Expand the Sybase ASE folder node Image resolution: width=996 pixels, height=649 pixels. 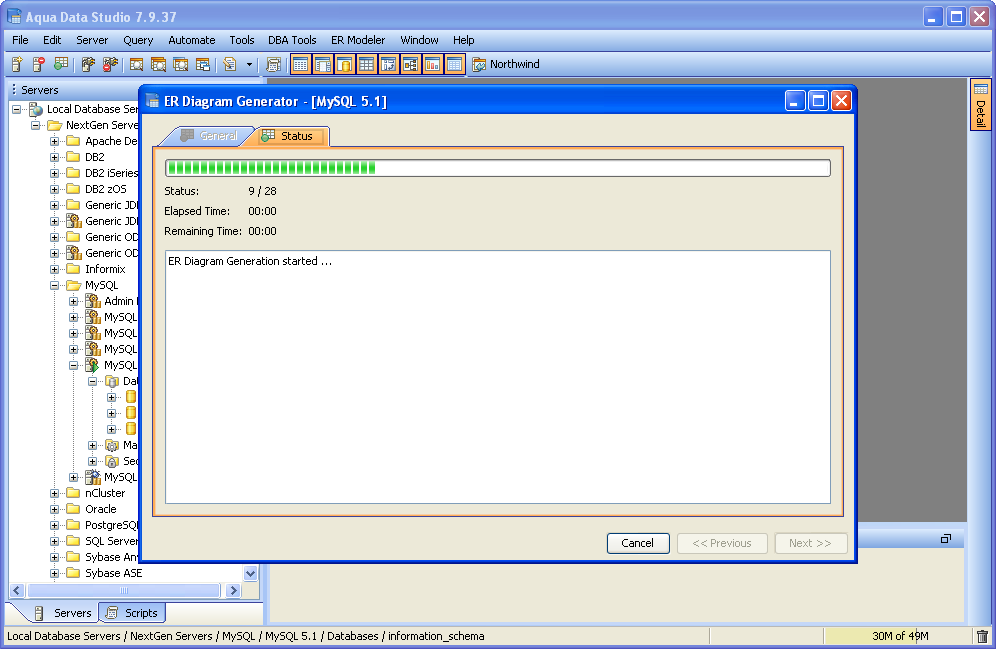tap(55, 573)
